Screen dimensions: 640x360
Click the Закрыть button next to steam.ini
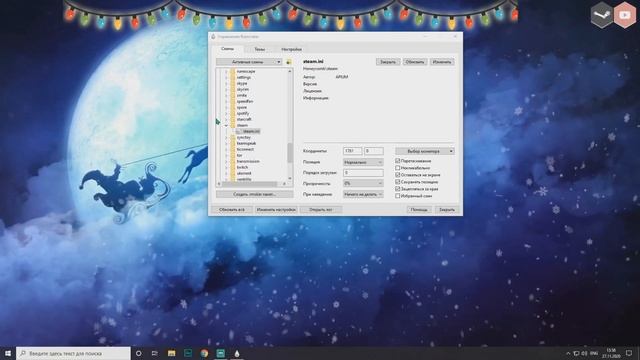(388, 62)
